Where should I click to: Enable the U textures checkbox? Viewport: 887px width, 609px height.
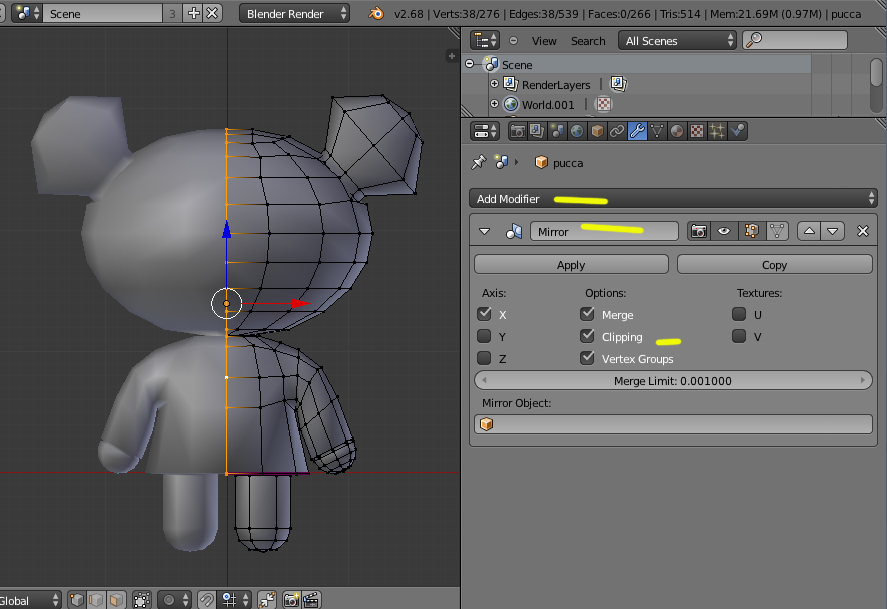(x=739, y=315)
